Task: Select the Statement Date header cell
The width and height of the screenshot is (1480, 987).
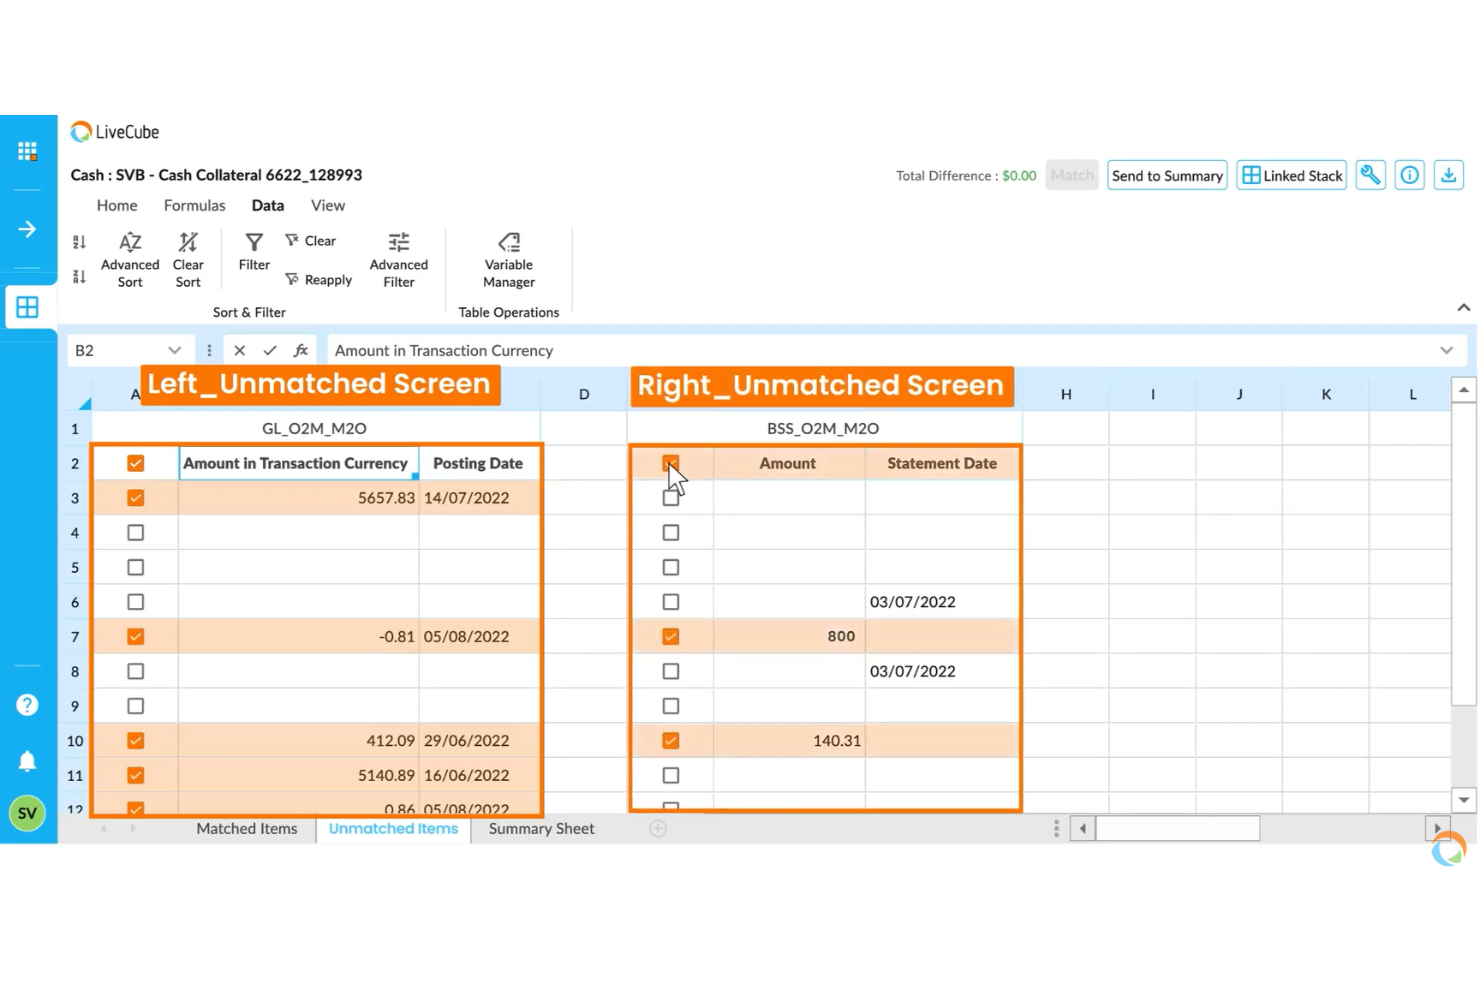Action: coord(942,463)
